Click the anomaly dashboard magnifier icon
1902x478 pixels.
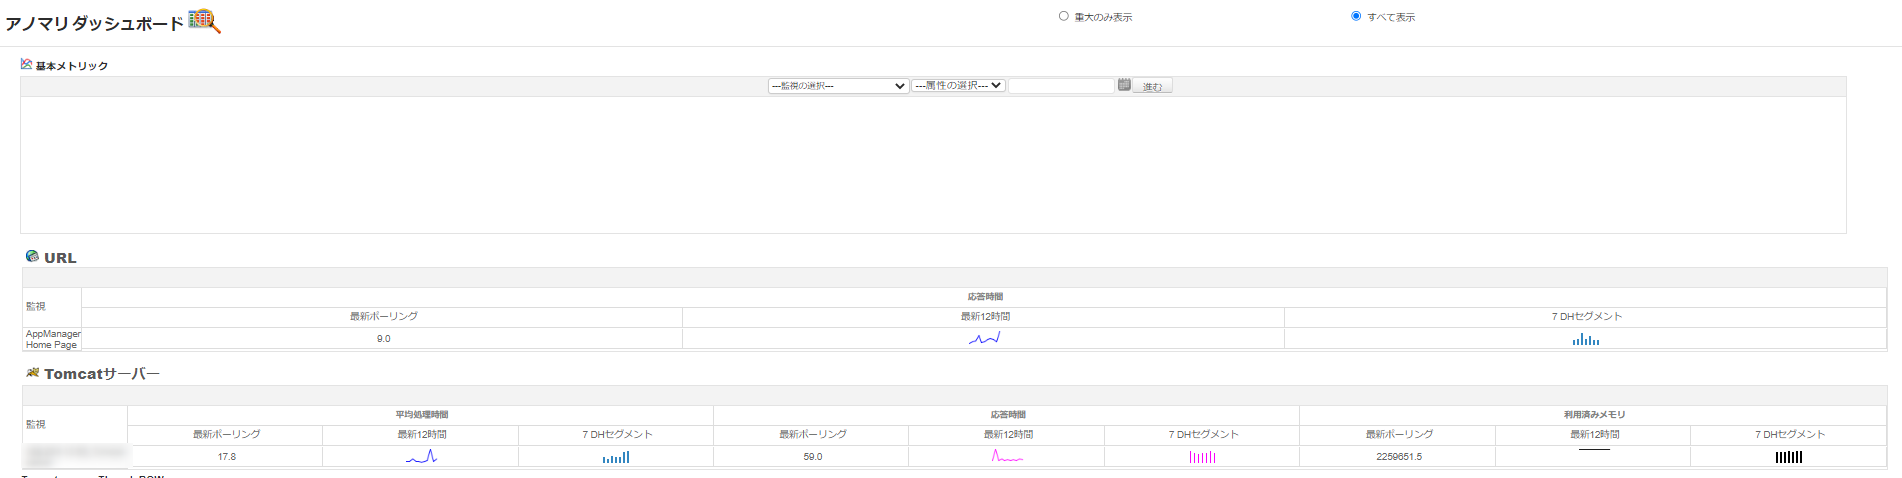(204, 21)
